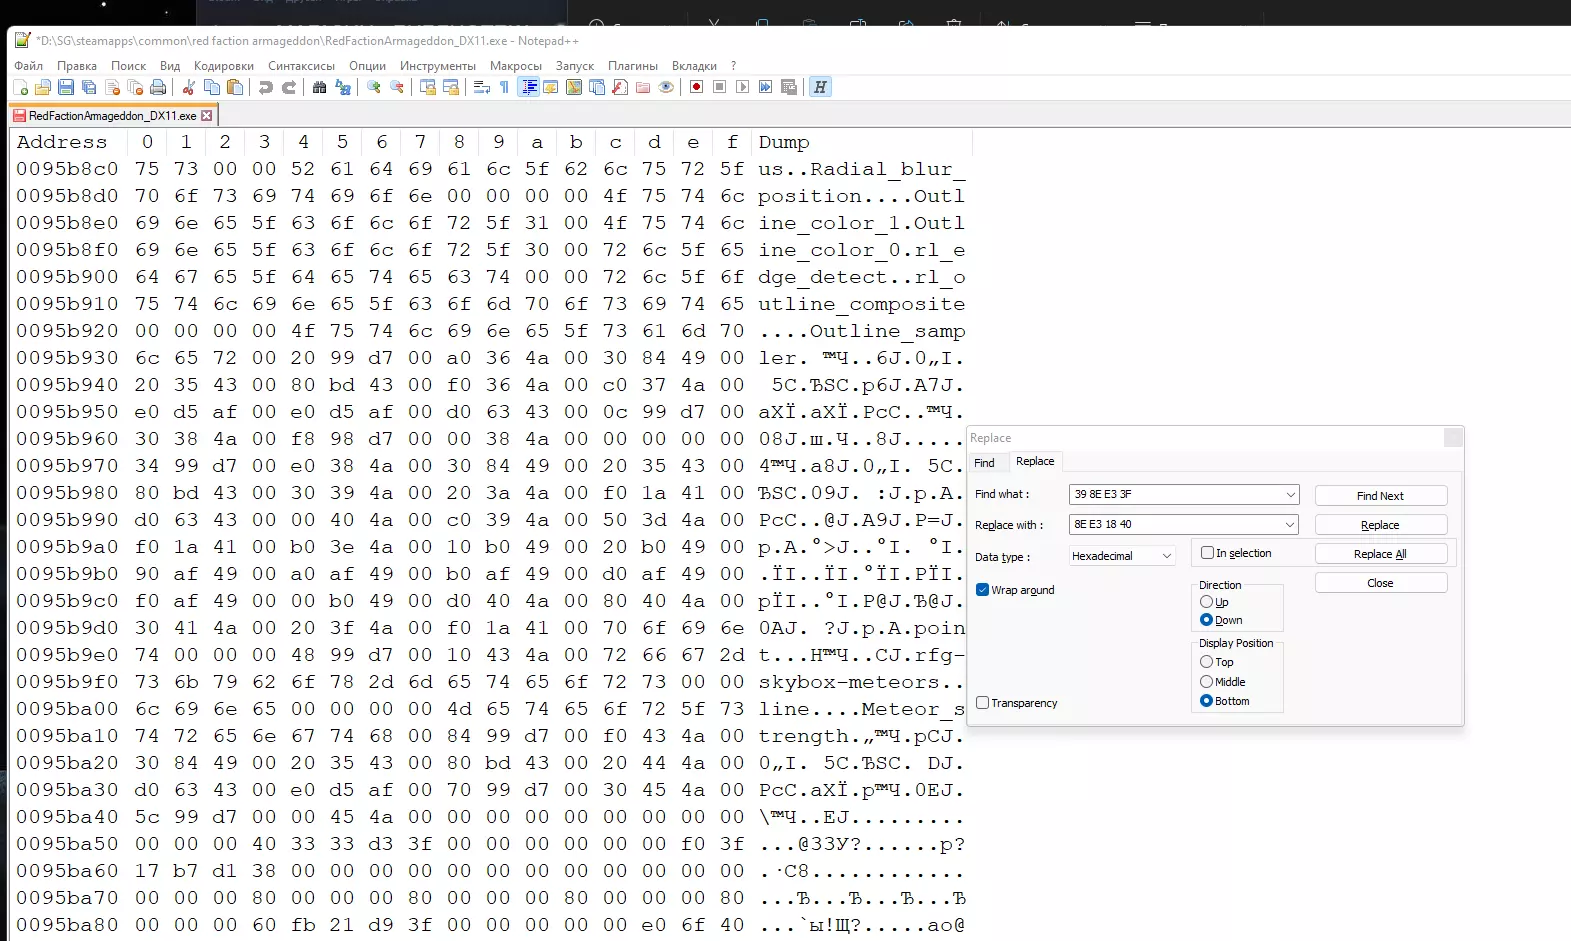Start macro recording with the red dot icon
1571x941 pixels.
tap(697, 87)
